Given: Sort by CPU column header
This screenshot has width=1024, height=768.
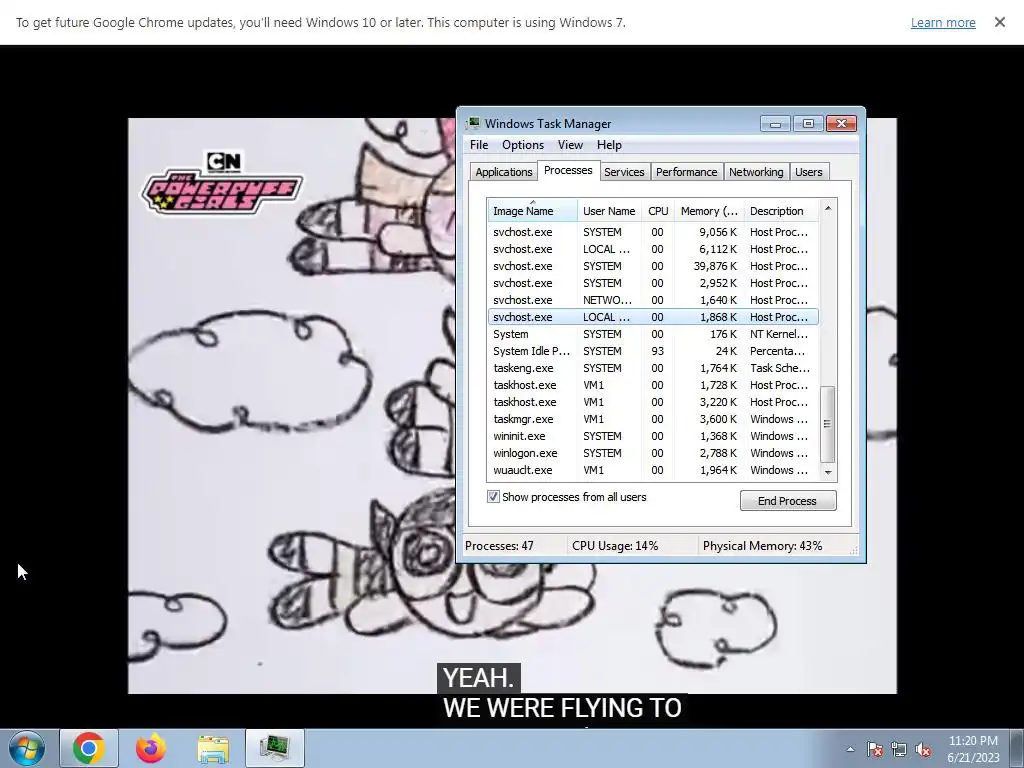Looking at the screenshot, I should (x=658, y=211).
